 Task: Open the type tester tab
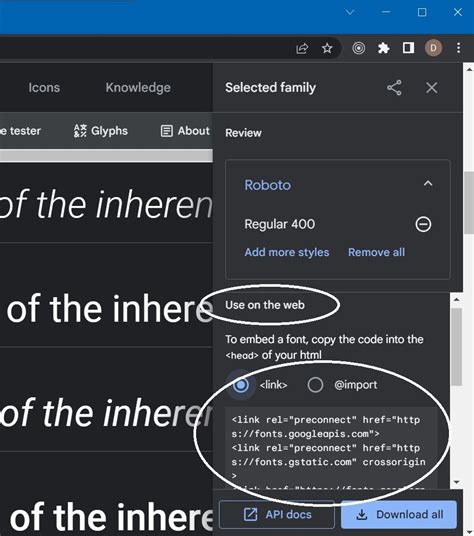(x=21, y=131)
